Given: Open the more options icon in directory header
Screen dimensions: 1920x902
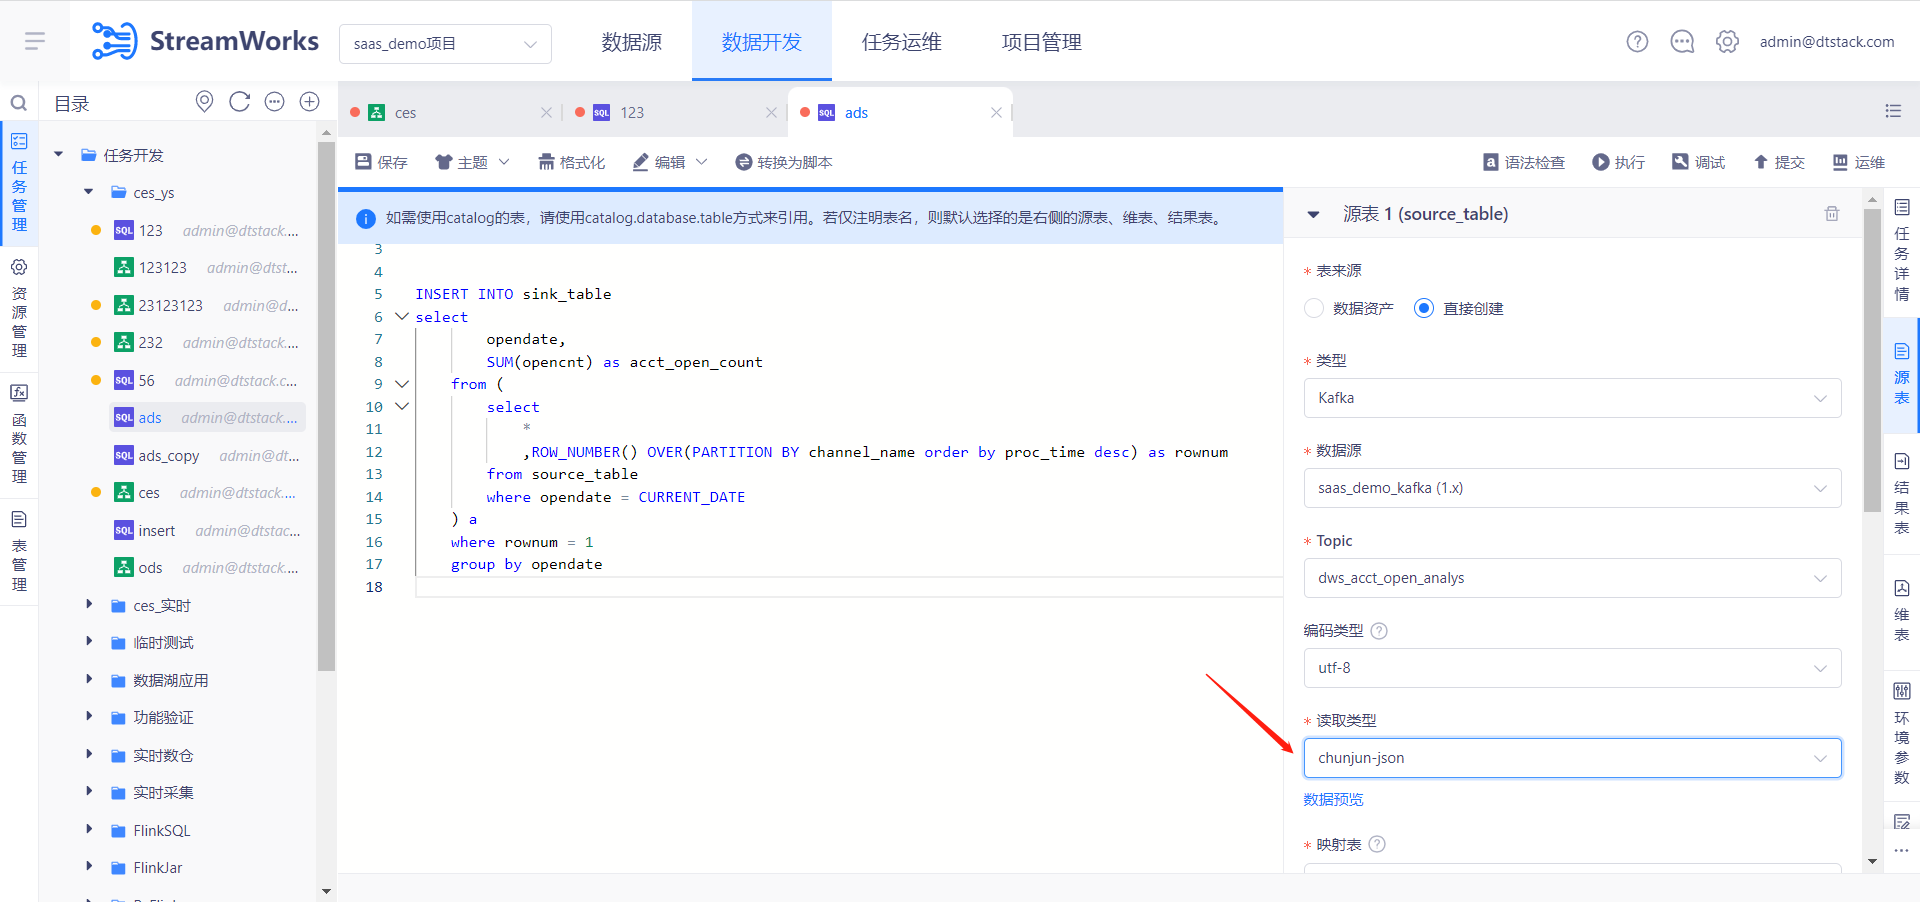Looking at the screenshot, I should coord(274,102).
